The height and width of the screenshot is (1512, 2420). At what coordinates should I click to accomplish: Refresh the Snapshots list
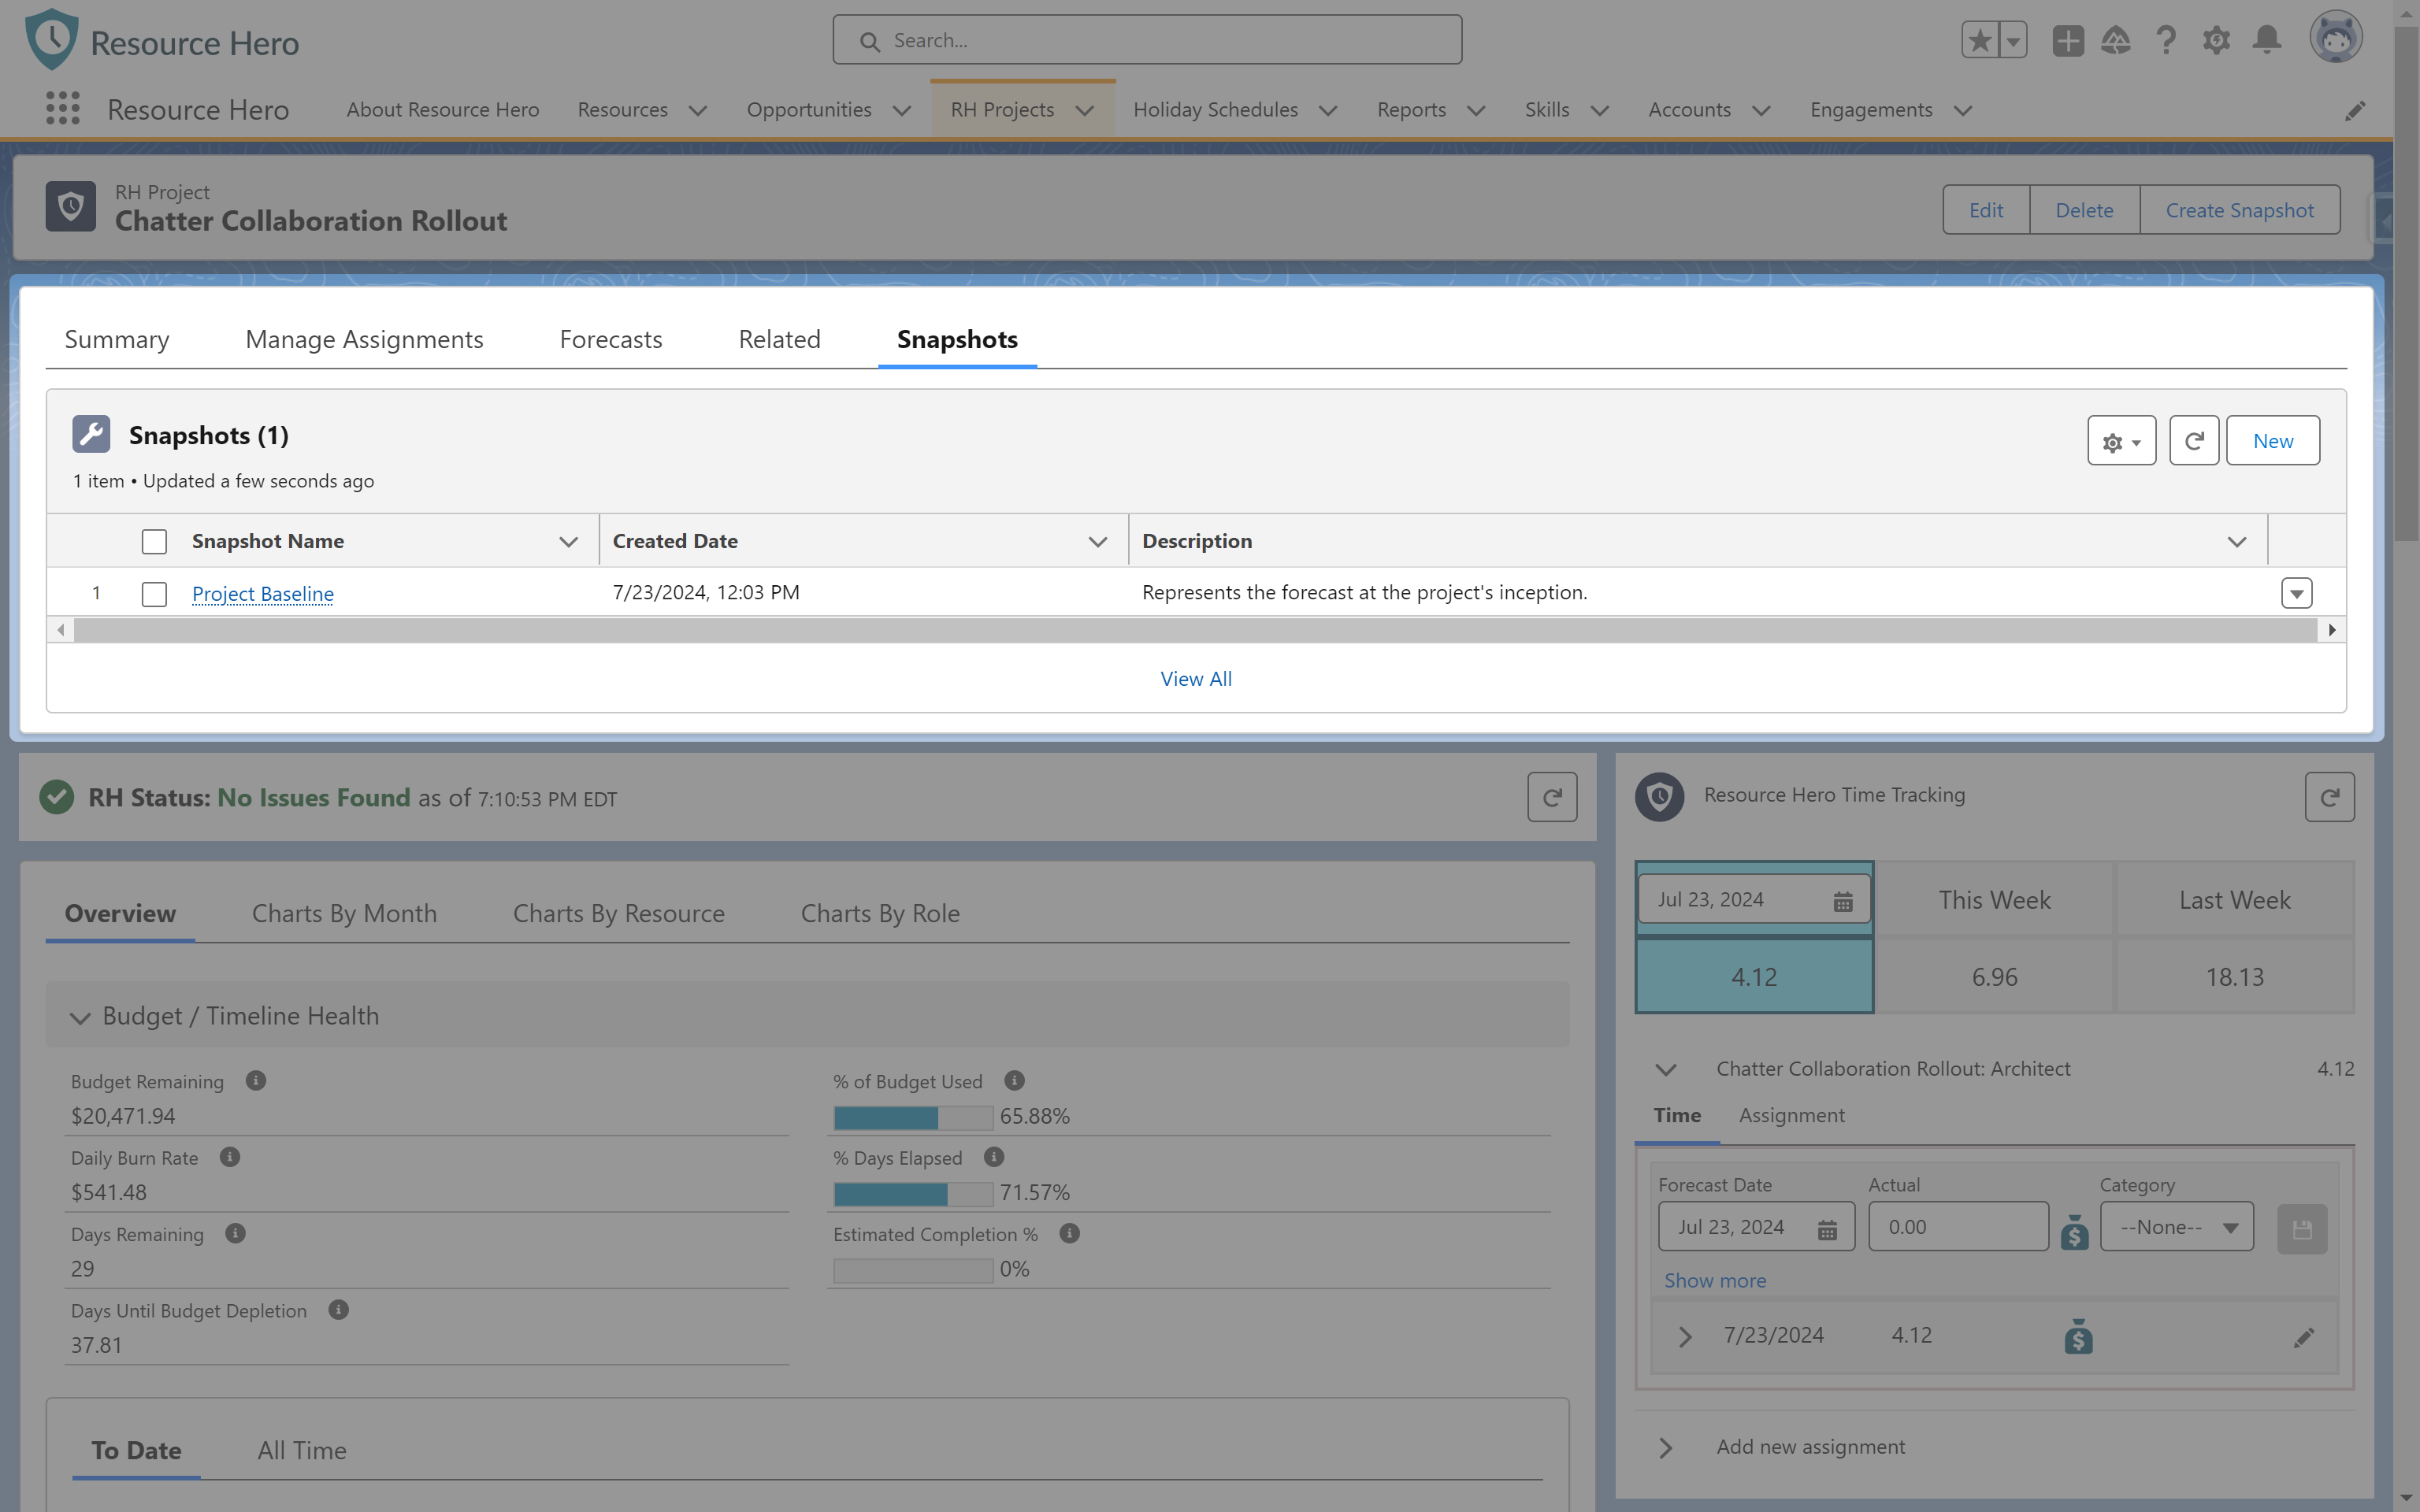click(2194, 441)
